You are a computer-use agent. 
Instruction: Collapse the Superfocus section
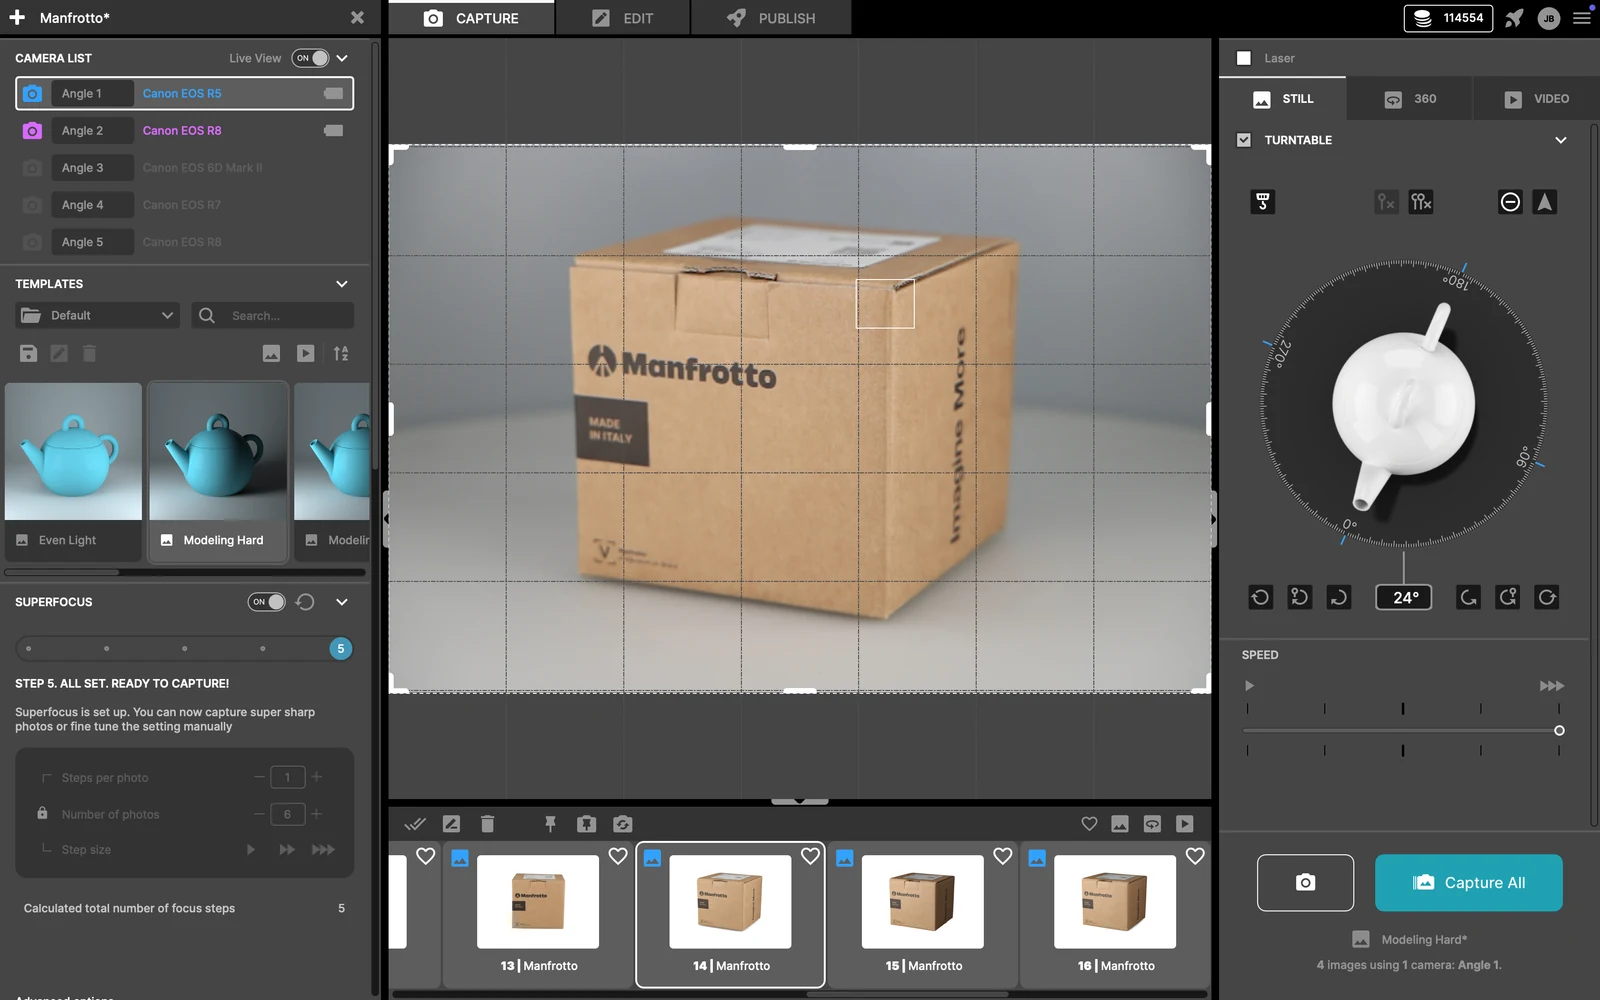pos(342,602)
